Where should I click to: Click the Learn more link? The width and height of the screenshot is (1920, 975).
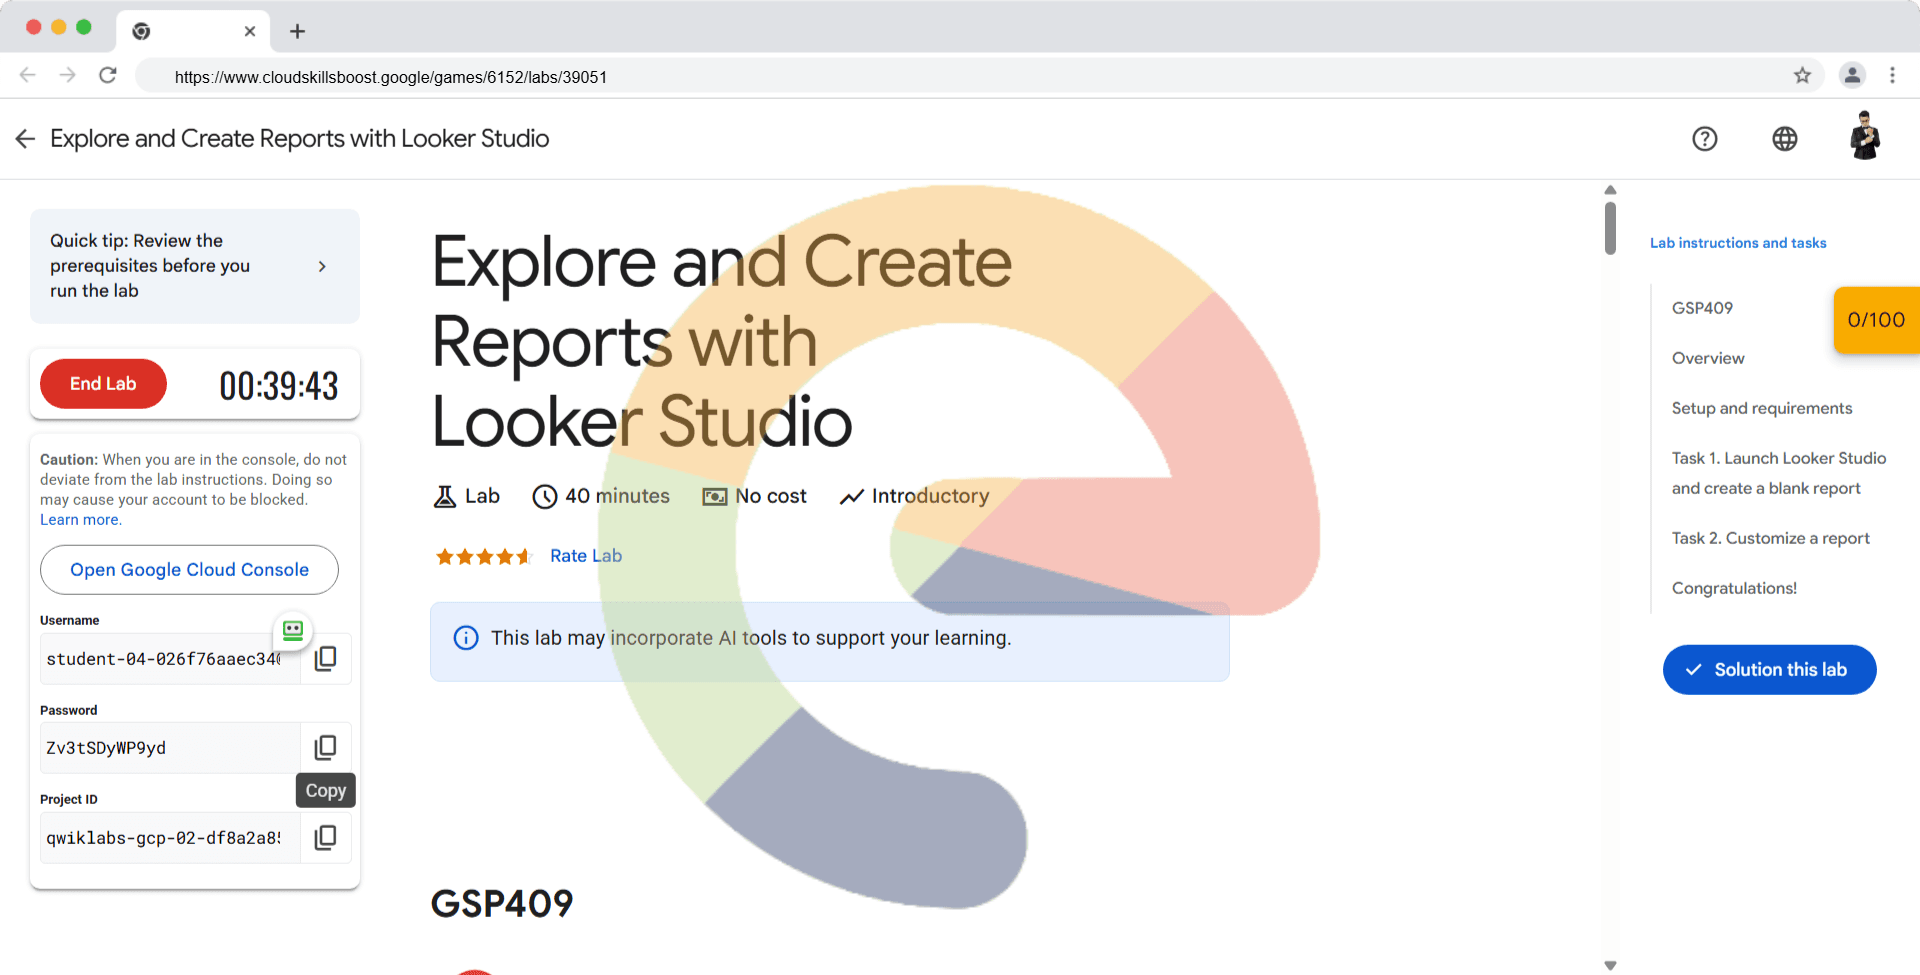click(x=80, y=520)
